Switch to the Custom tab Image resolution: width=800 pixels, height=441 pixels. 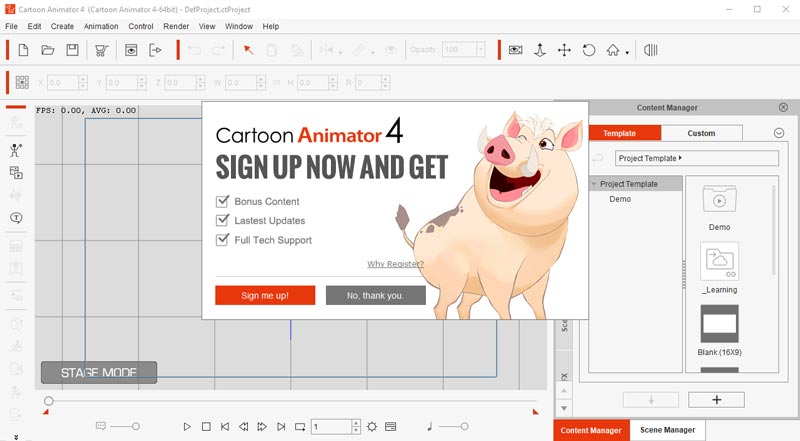pyautogui.click(x=702, y=133)
